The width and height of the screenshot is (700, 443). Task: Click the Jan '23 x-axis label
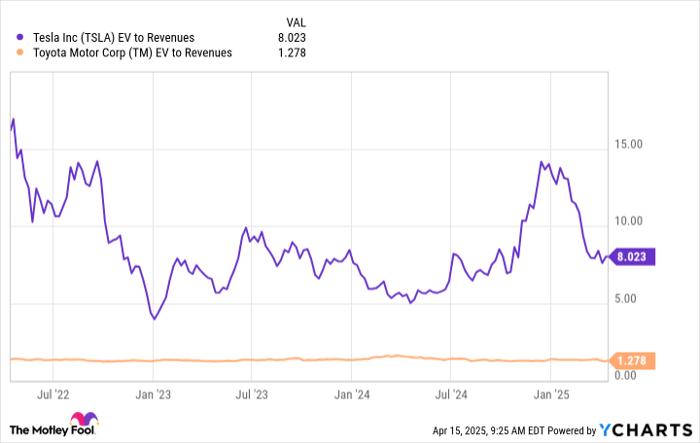click(x=151, y=394)
